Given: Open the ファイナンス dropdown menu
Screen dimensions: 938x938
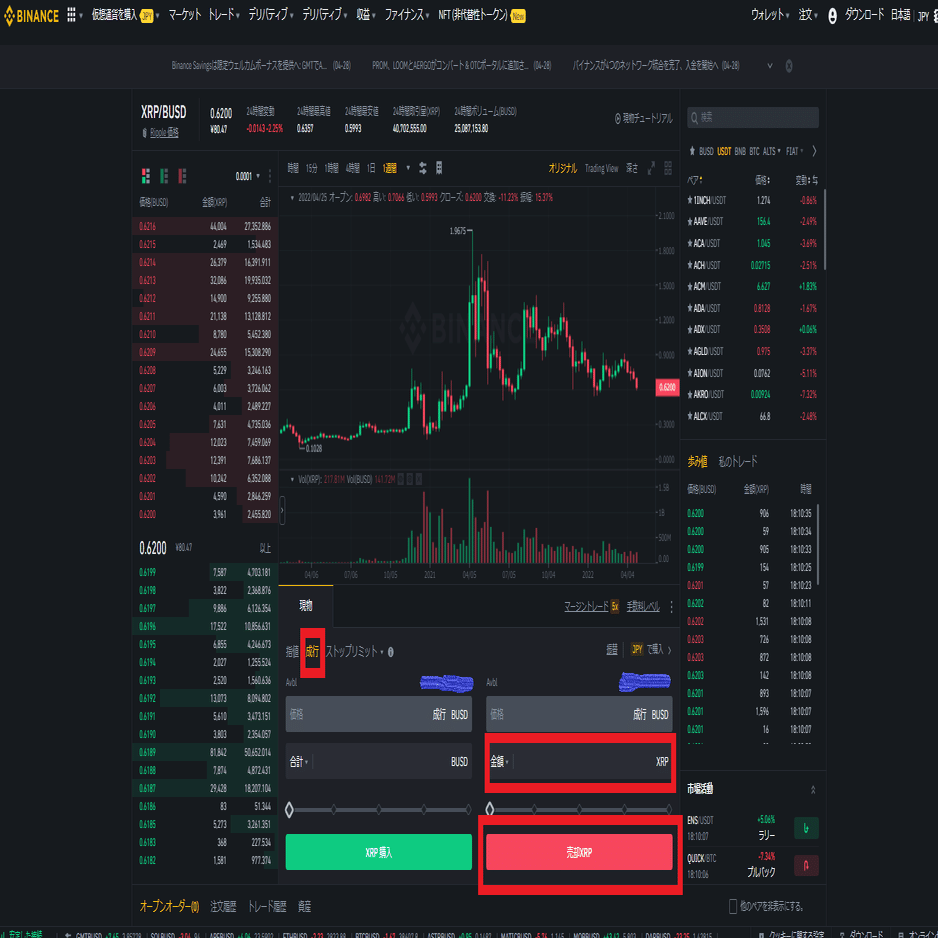Looking at the screenshot, I should (x=407, y=15).
